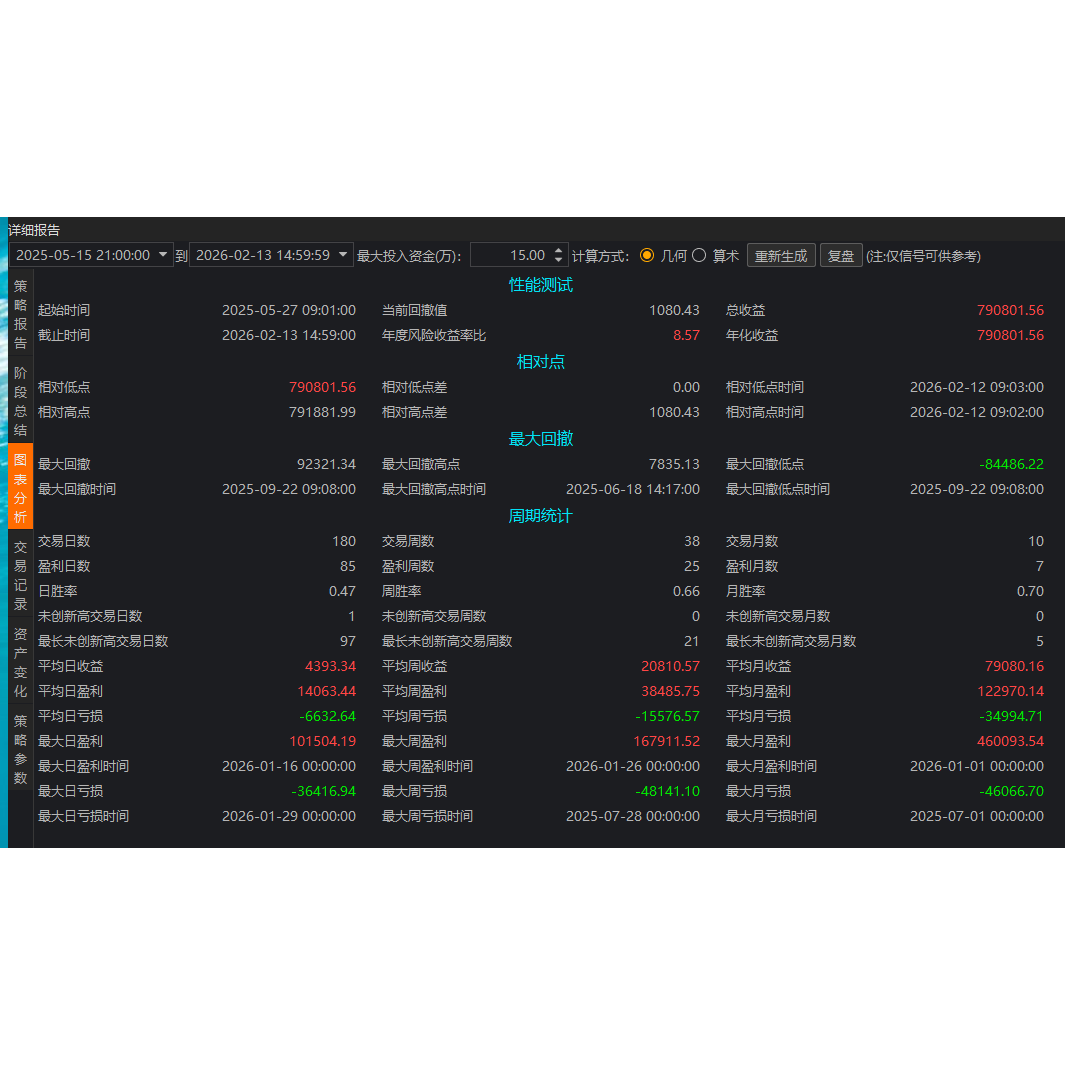Click the 最大投入资金 input field showing 15.00
Image resolution: width=1065 pixels, height=1065 pixels.
[511, 255]
